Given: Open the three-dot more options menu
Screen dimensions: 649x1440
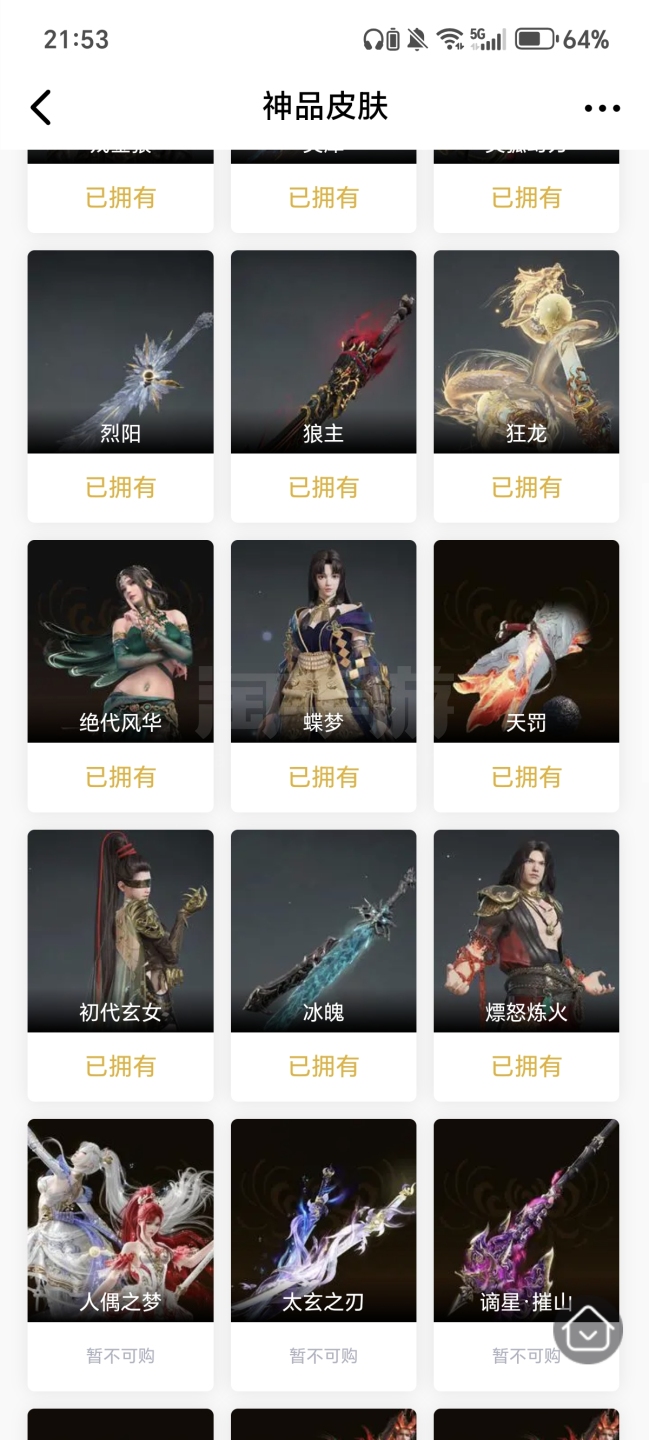Looking at the screenshot, I should click(x=602, y=108).
